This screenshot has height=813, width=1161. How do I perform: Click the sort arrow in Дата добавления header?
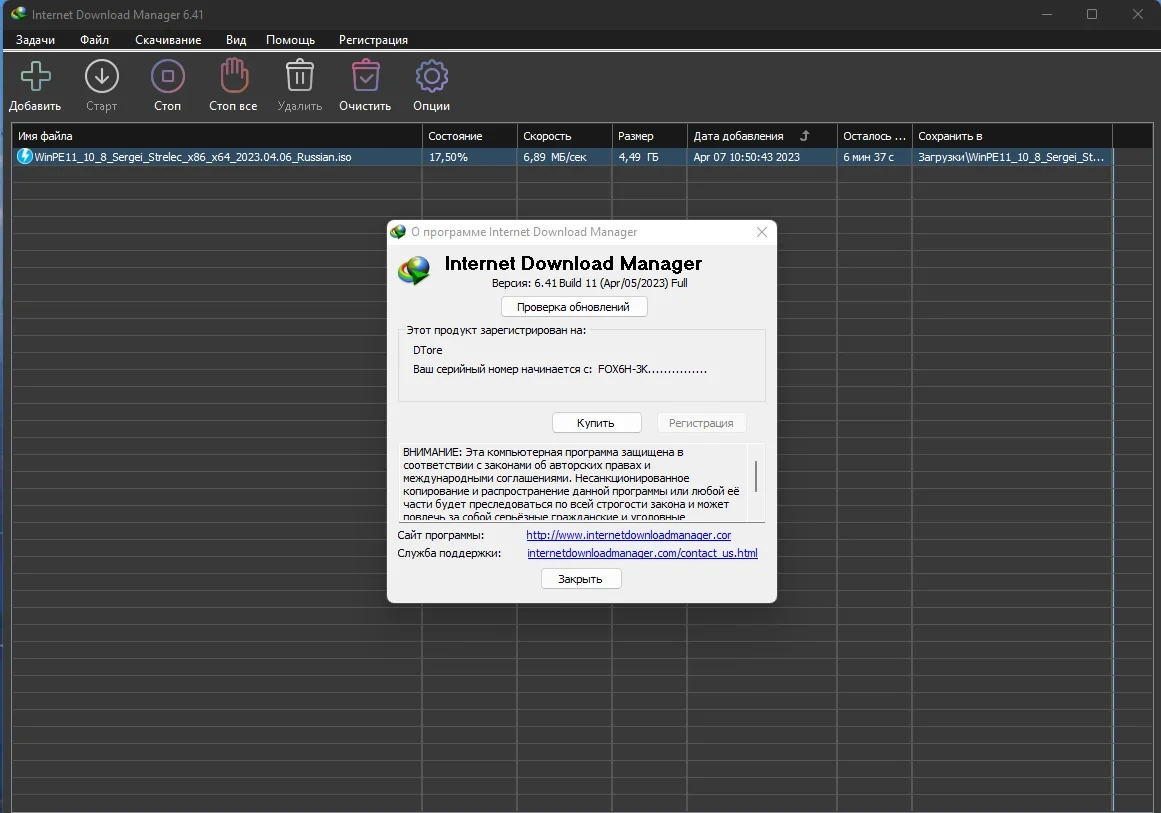pyautogui.click(x=805, y=136)
